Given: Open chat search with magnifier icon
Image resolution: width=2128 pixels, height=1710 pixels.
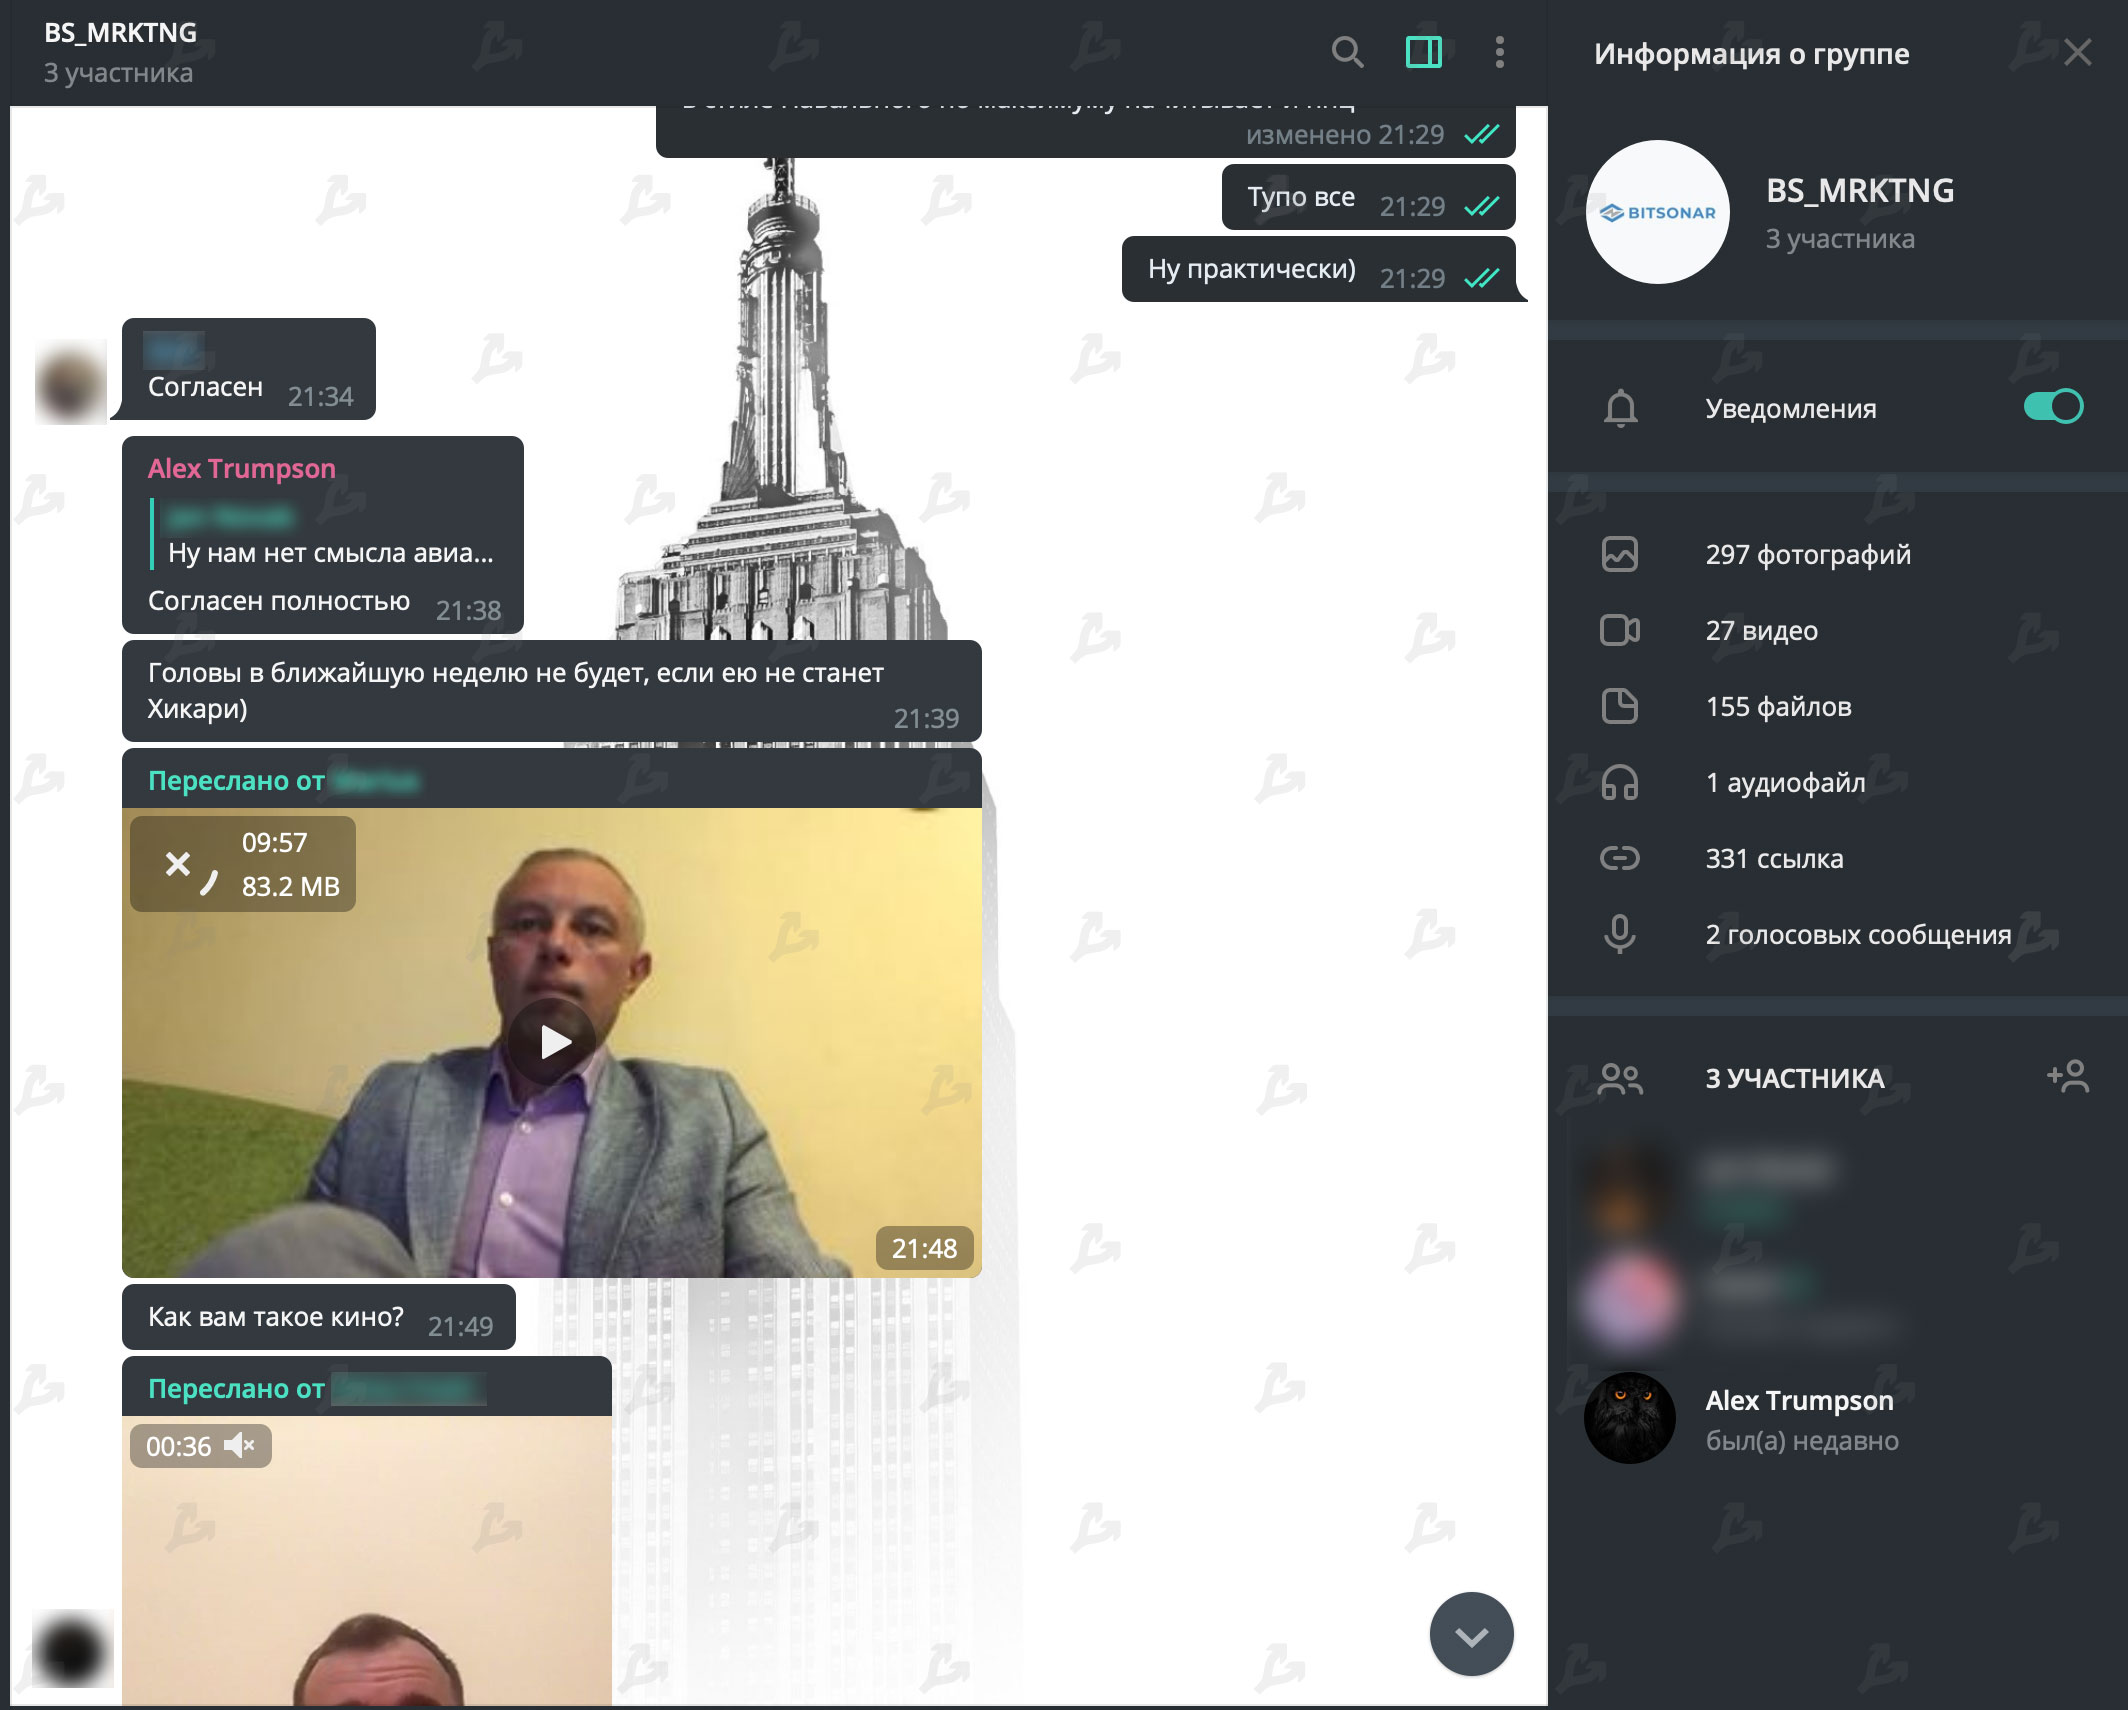Looking at the screenshot, I should pyautogui.click(x=1347, y=52).
